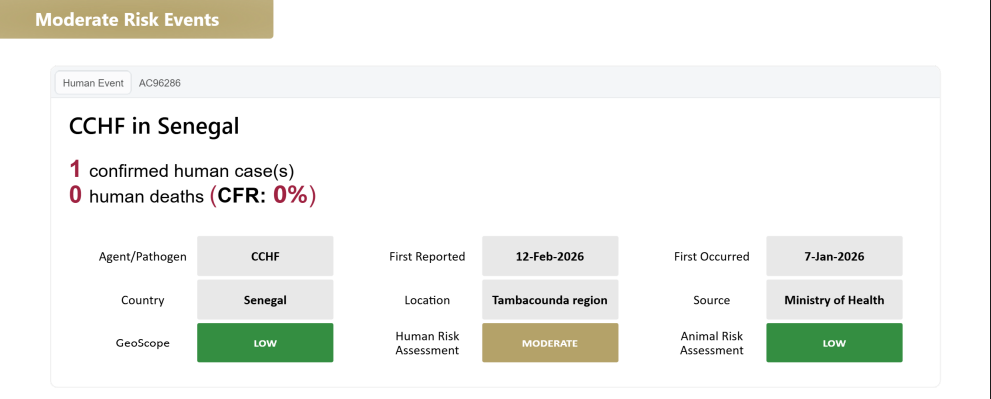
Task: Select the Human Risk Assessment label
Action: (427, 343)
